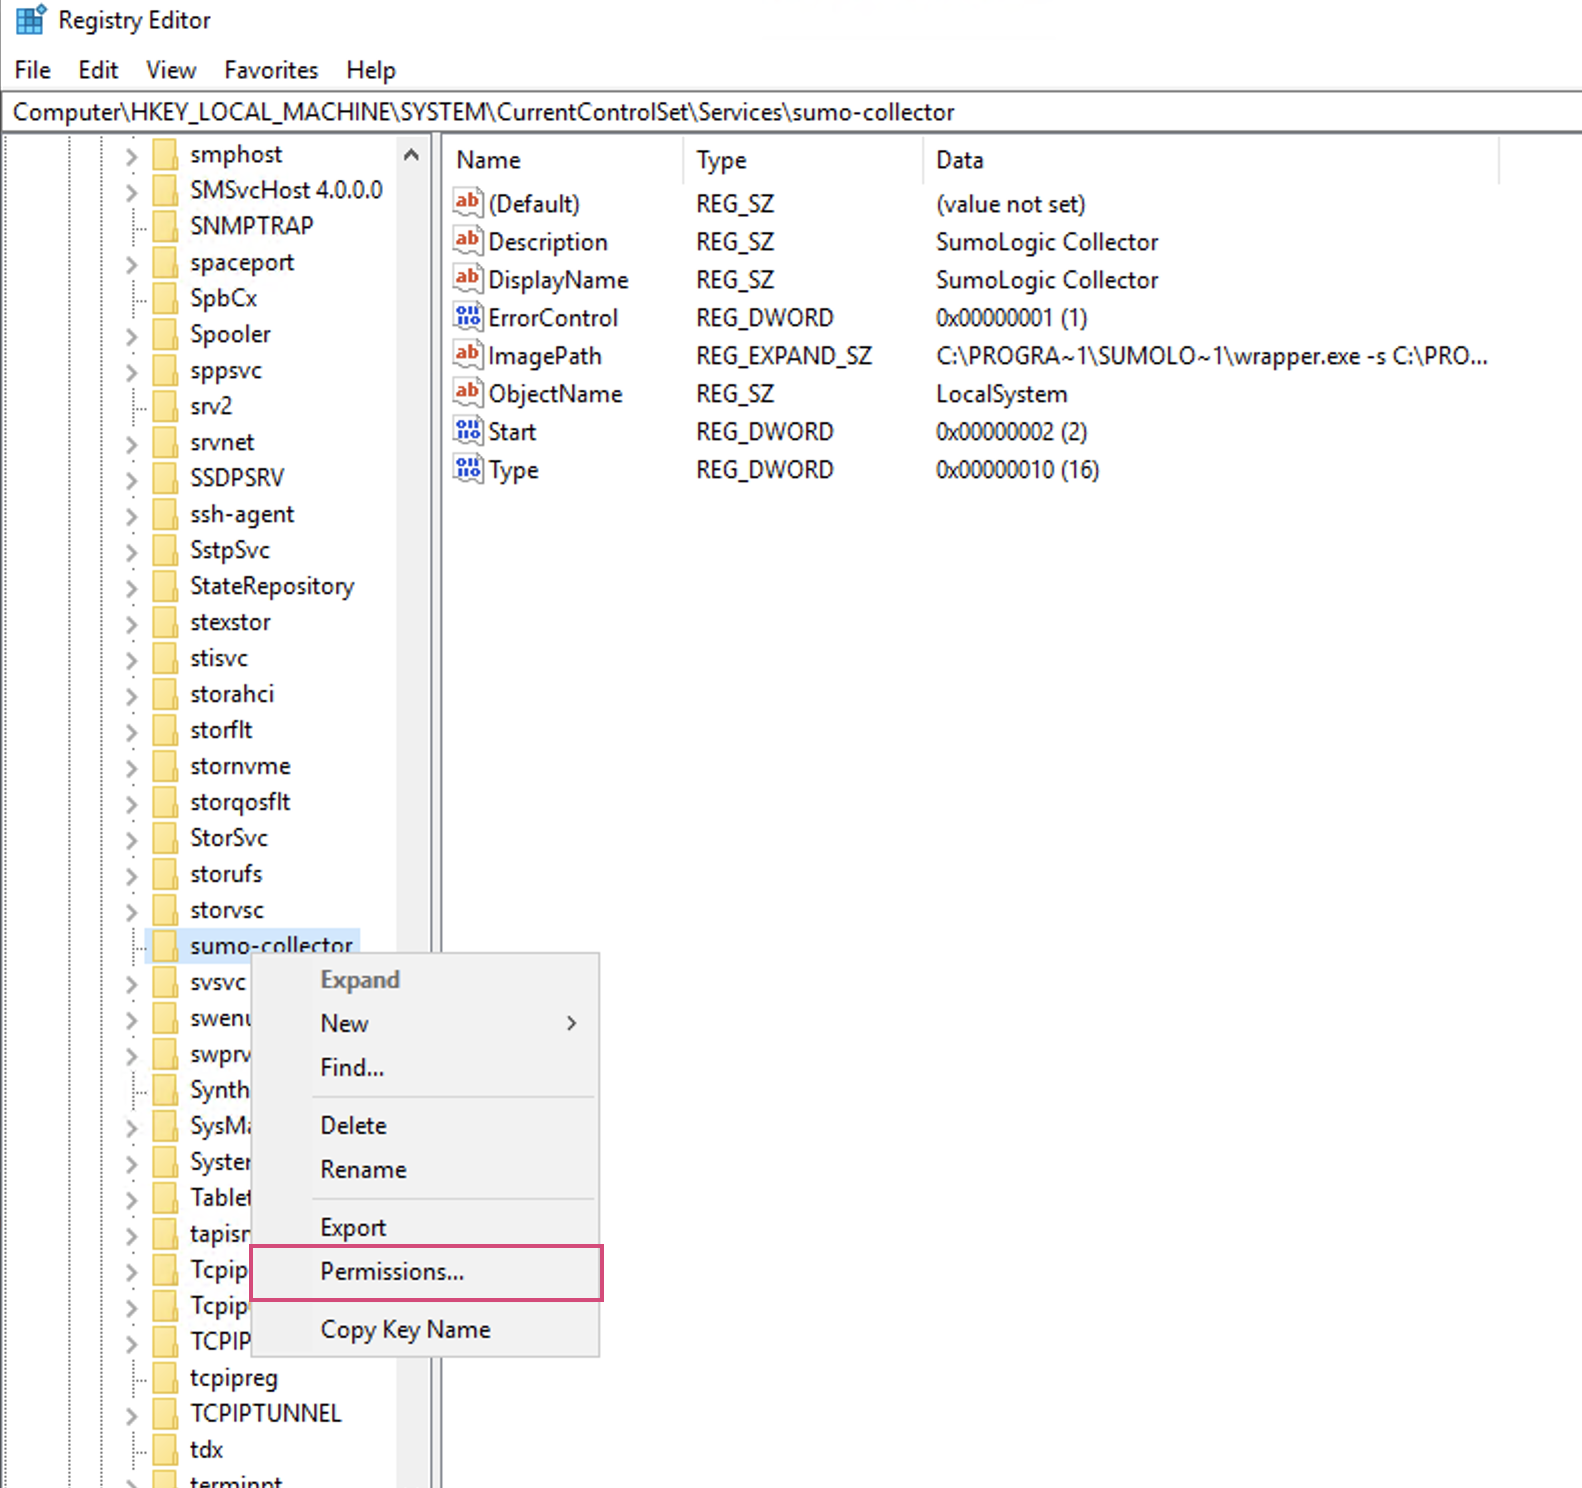
Task: Choose Permissions... from the context menu
Action: (392, 1271)
